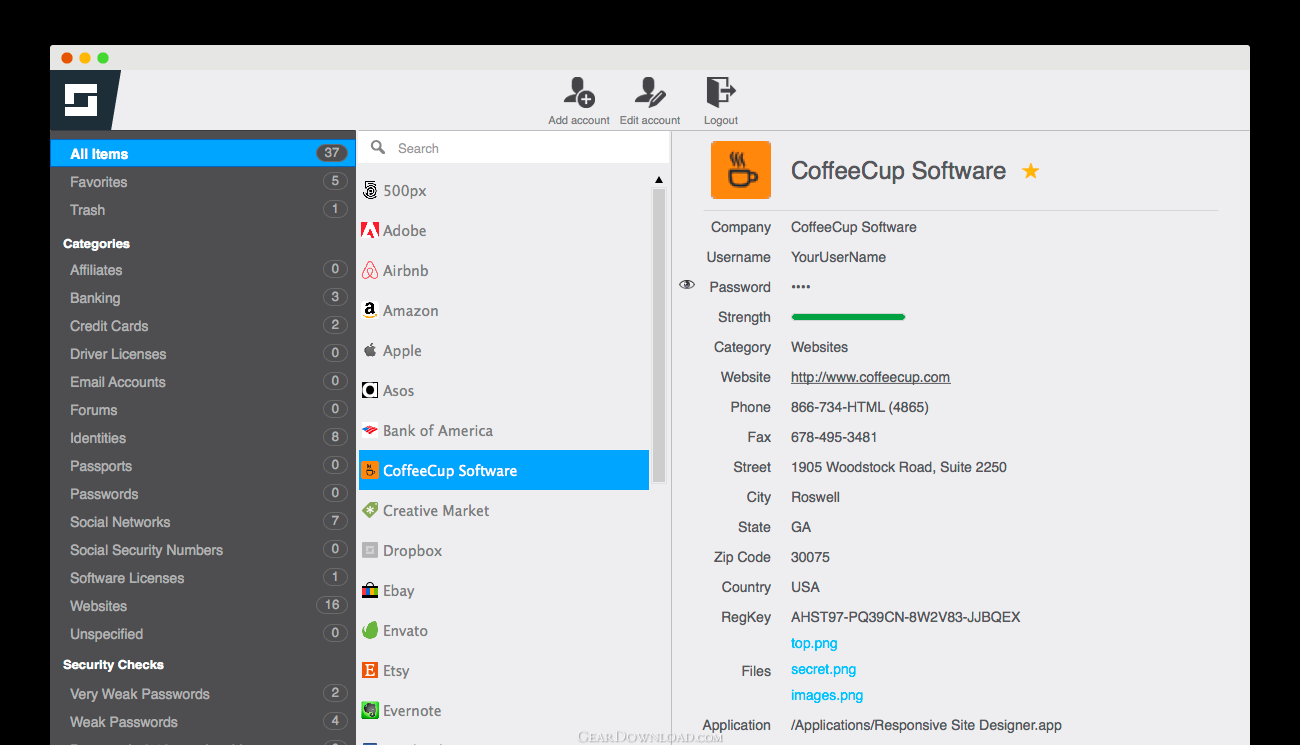Click the Asos logo icon
Image resolution: width=1300 pixels, height=745 pixels.
(x=370, y=390)
